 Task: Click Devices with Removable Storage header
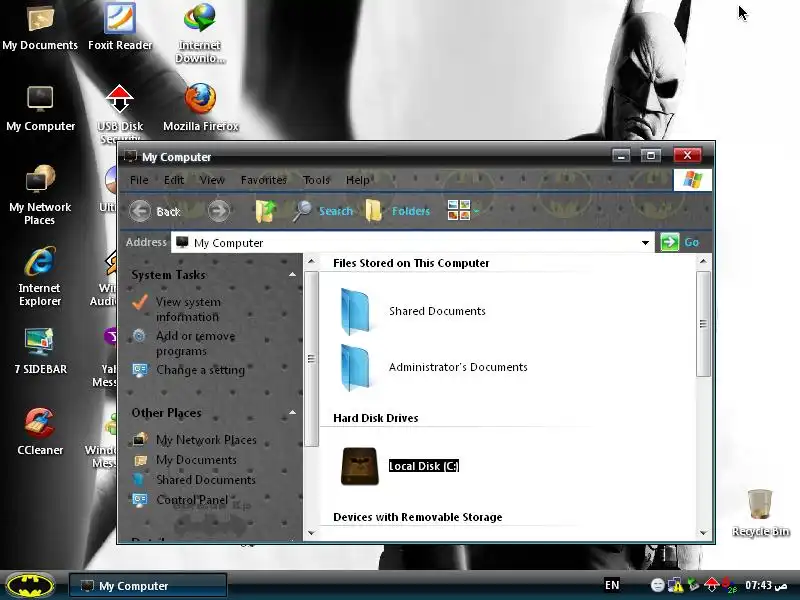click(417, 517)
